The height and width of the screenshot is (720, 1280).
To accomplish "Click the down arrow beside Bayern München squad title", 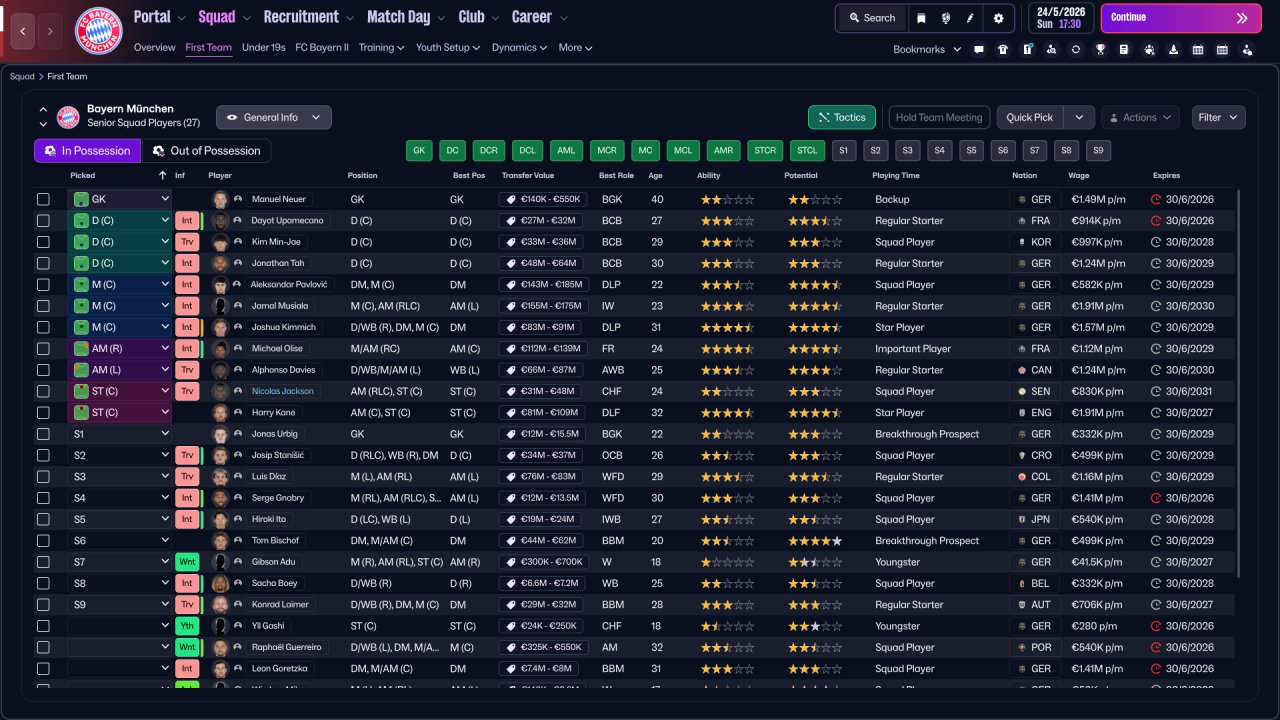I will point(43,124).
